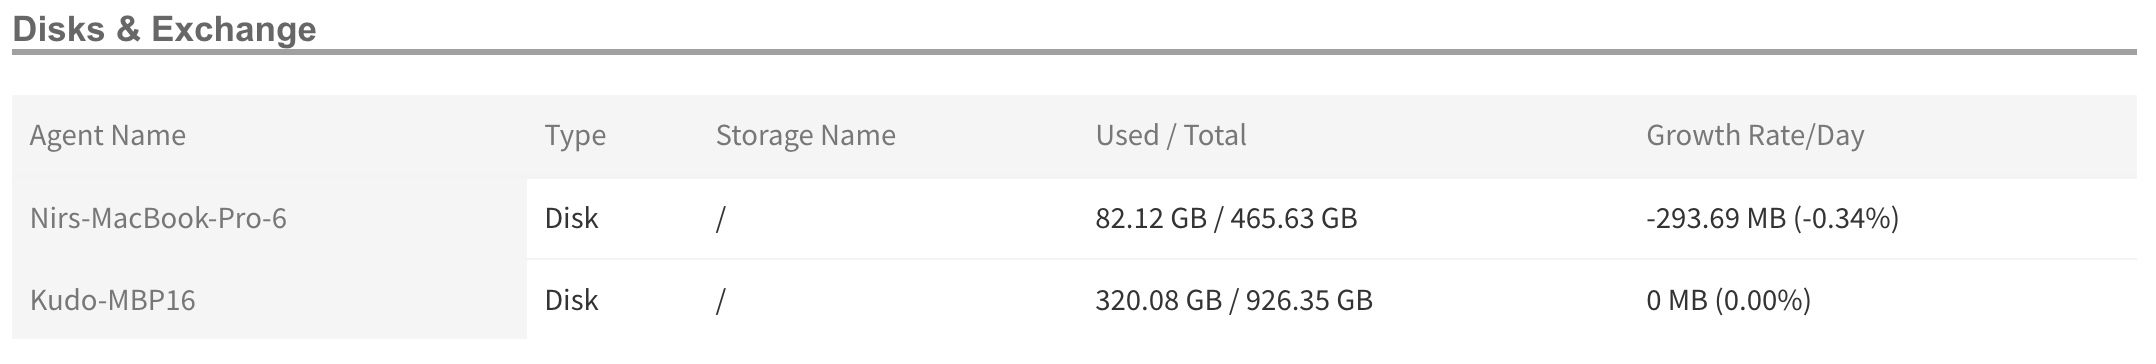This screenshot has height=364, width=2156.
Task: Click the Used / Total column header
Action: pos(1171,135)
